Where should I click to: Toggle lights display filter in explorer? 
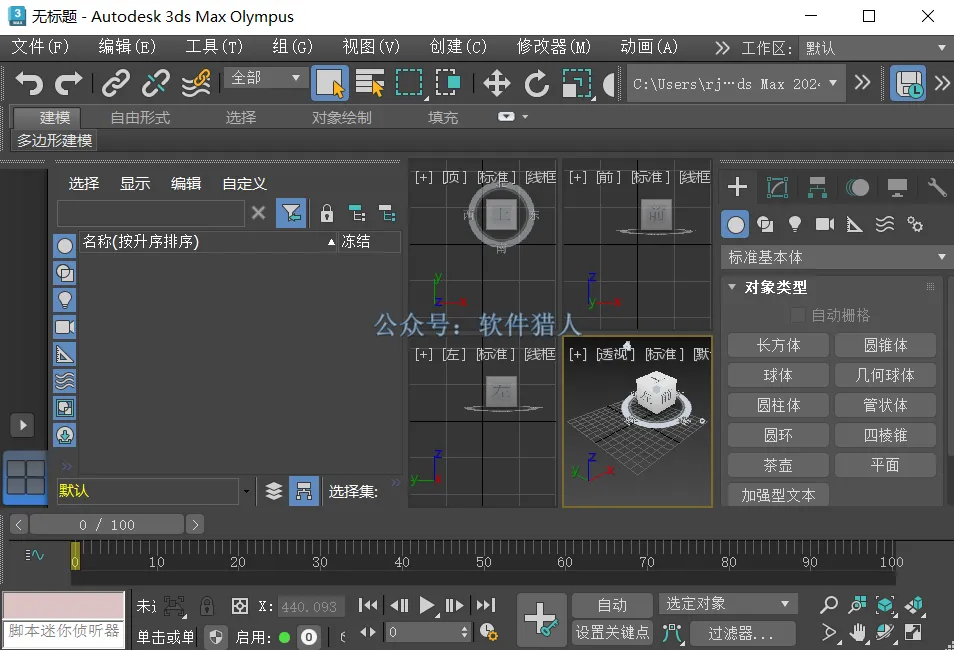tap(64, 299)
